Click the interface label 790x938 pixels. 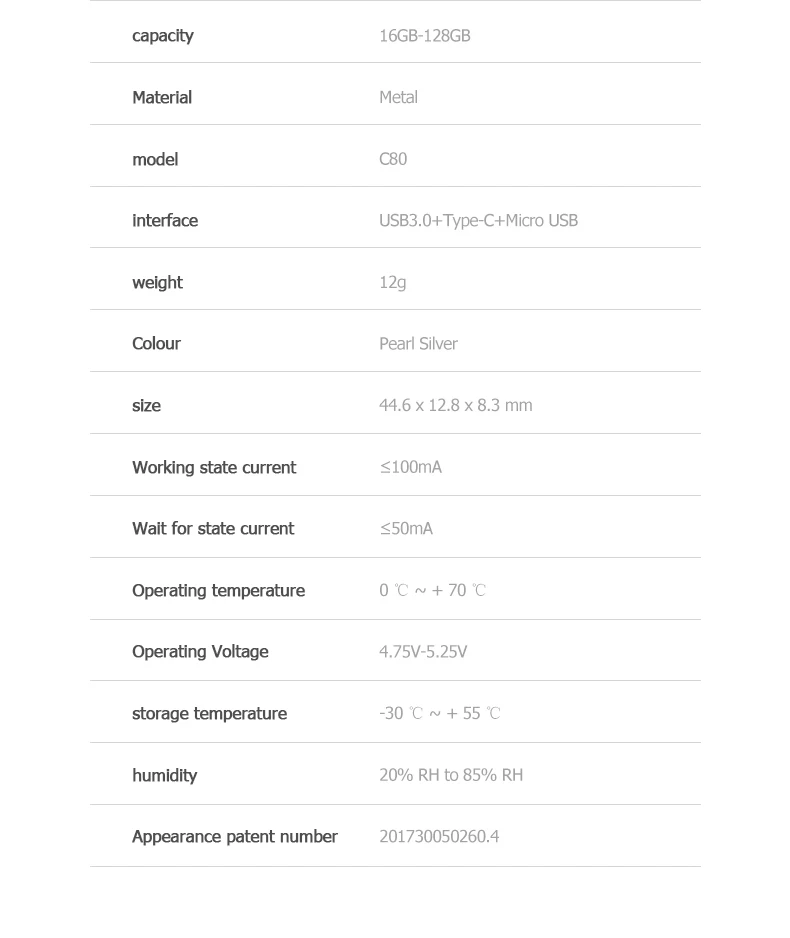(x=165, y=221)
